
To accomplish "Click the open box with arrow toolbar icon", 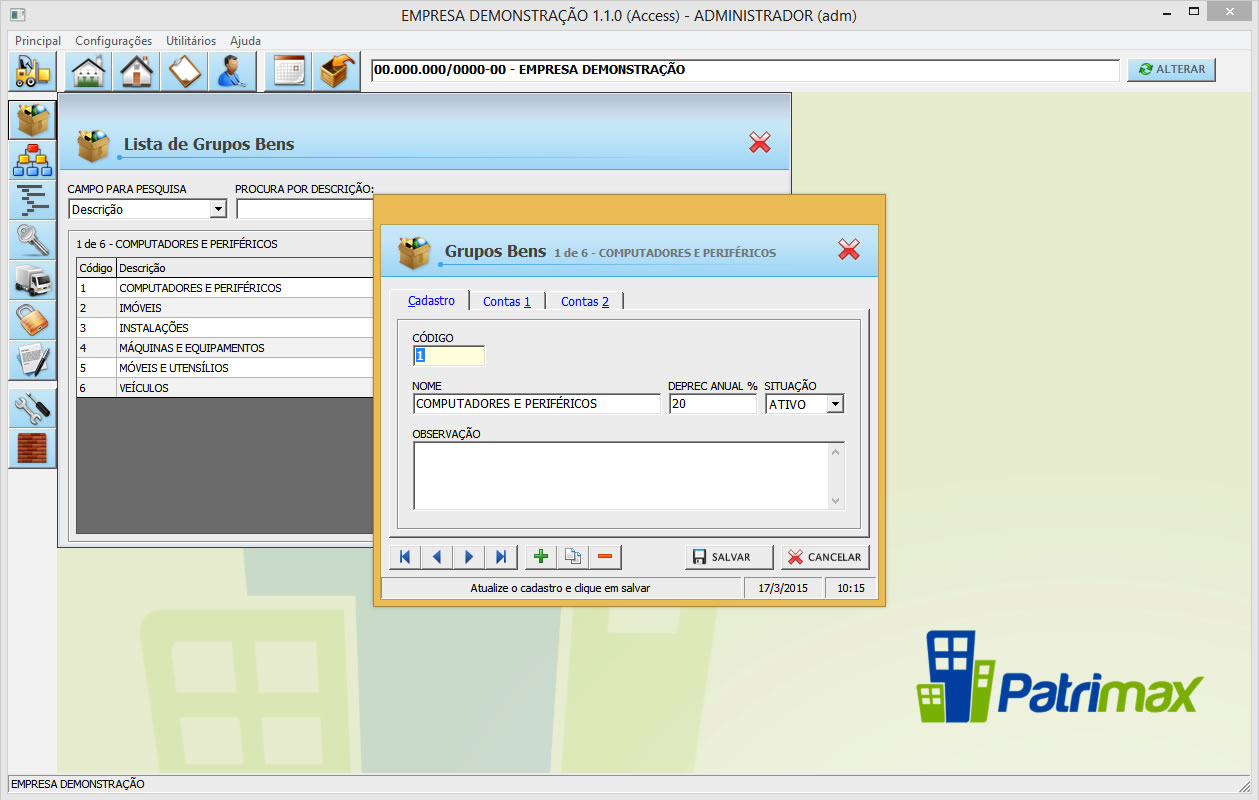I will tap(337, 72).
